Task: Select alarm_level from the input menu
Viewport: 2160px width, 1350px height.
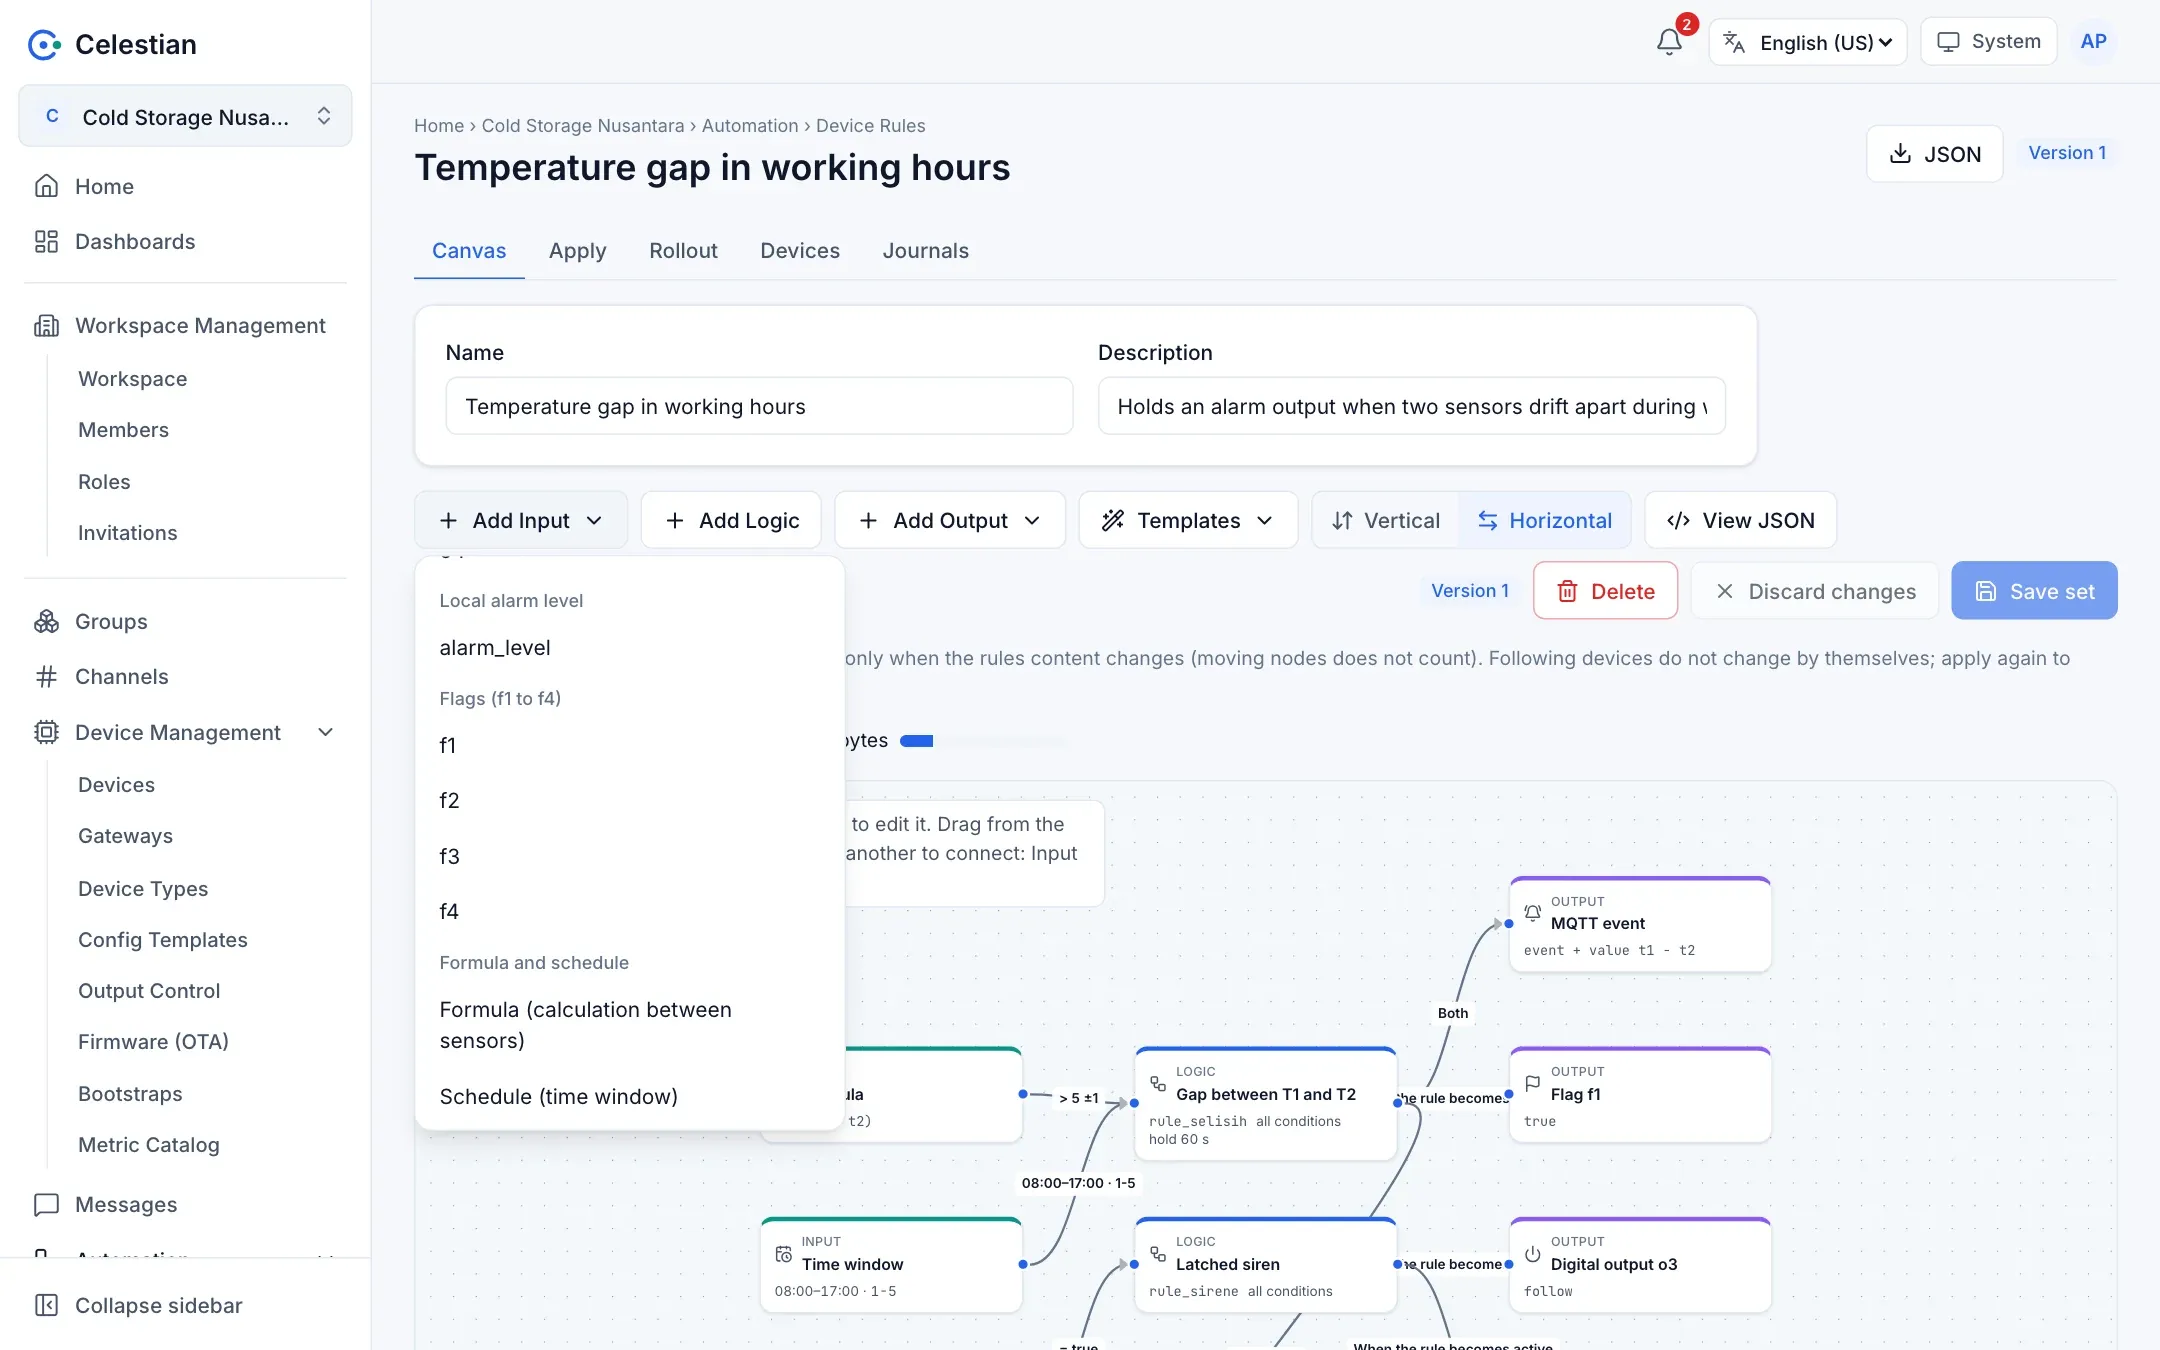Action: 630,647
